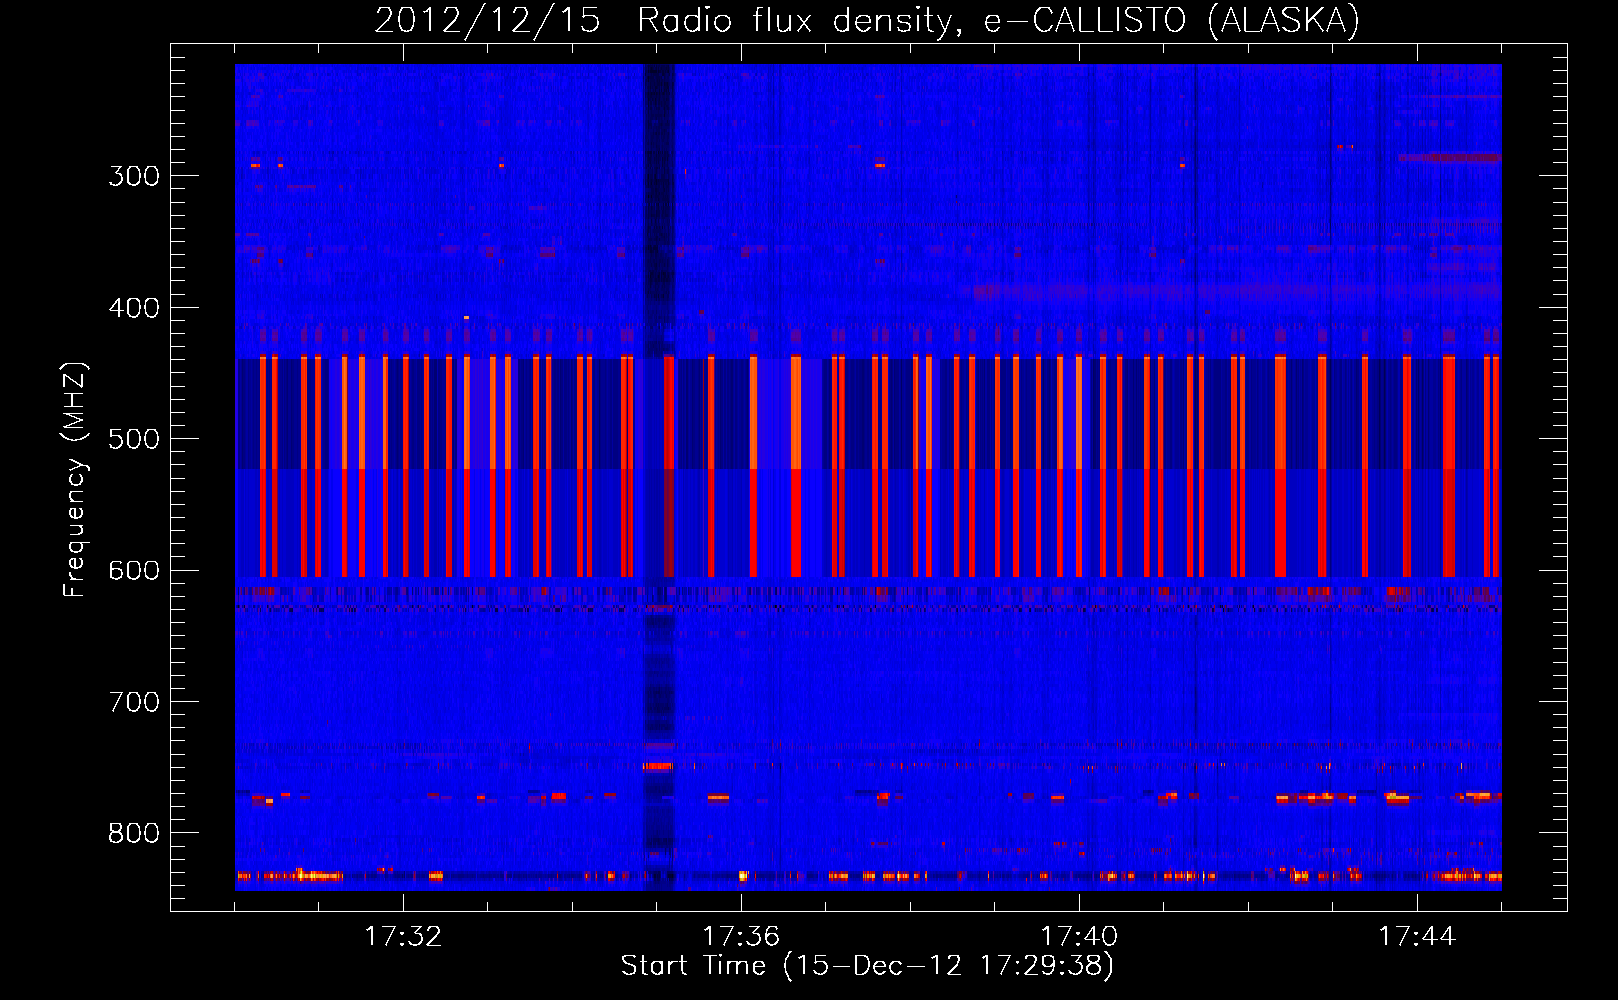Select the 700 frequency tick label
Image resolution: width=1618 pixels, height=1000 pixels.
coord(134,702)
